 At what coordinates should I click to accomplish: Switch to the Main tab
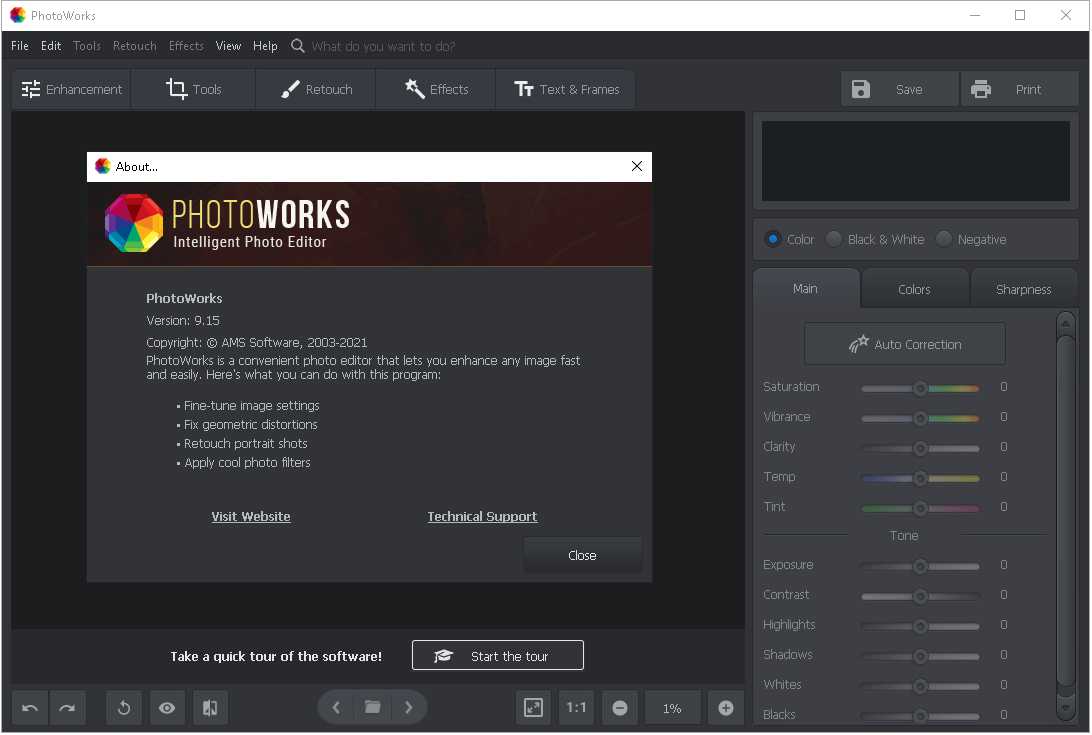[806, 288]
